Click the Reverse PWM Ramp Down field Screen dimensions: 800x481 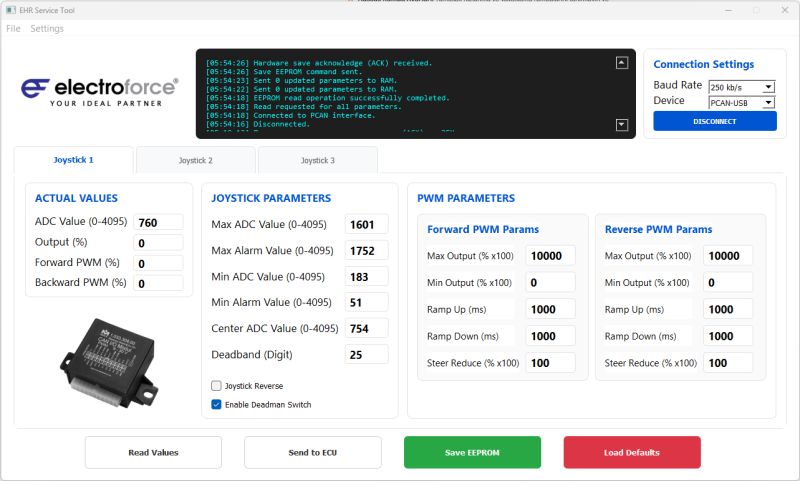[x=728, y=336]
